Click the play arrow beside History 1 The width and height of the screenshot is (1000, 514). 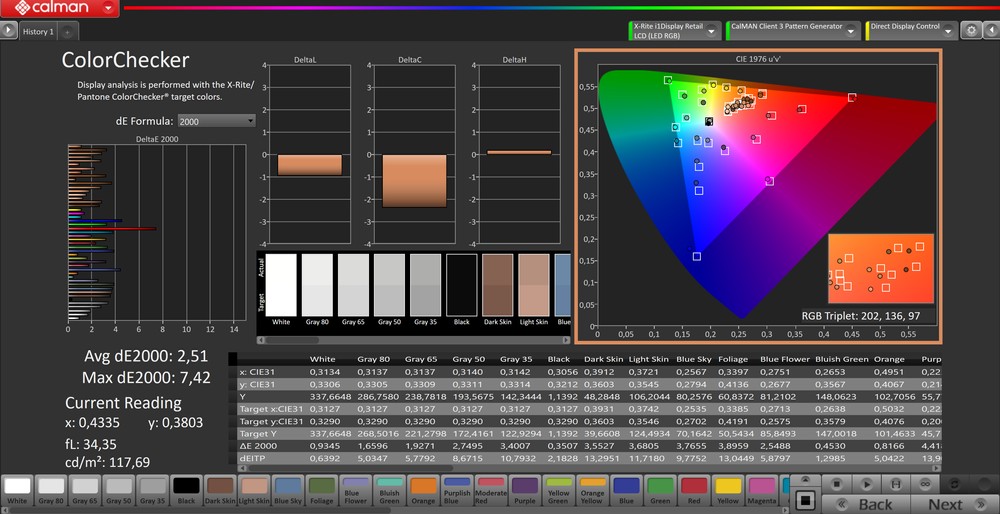tap(9, 31)
